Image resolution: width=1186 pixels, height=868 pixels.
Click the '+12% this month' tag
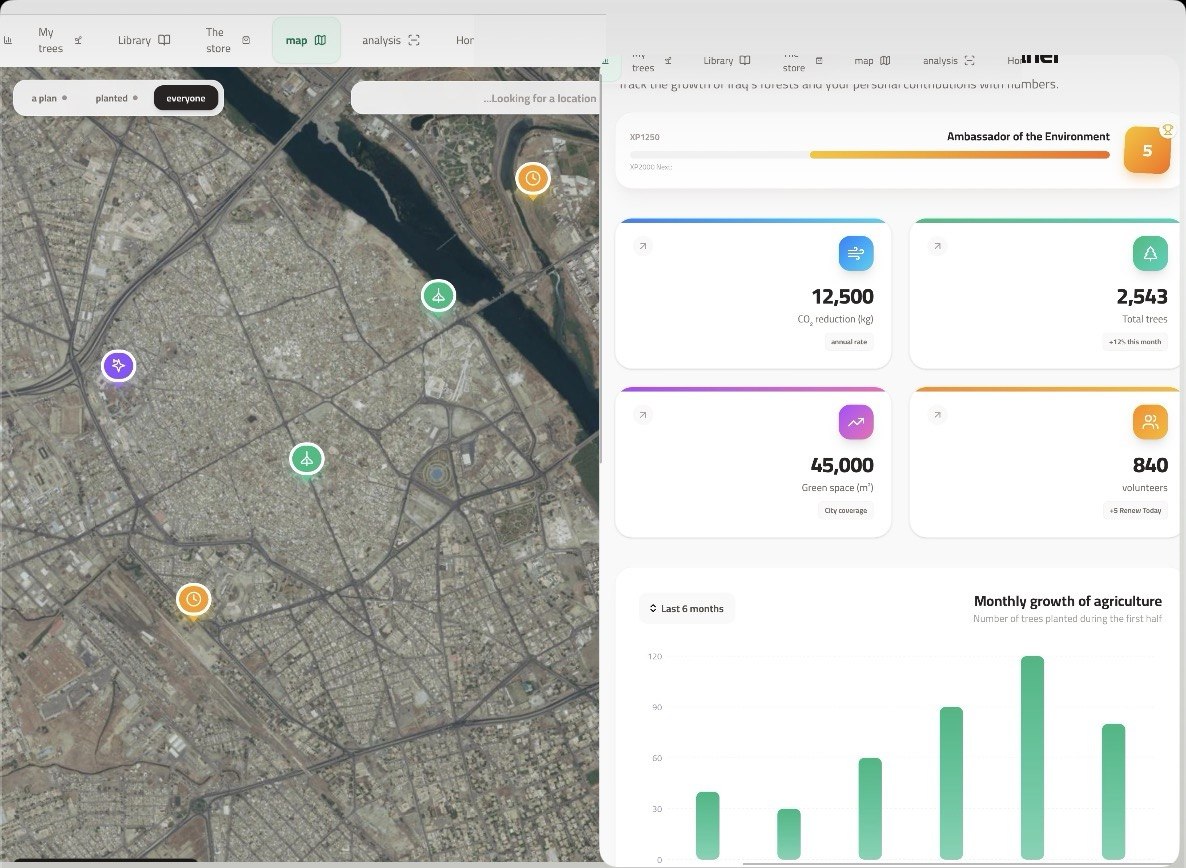pyautogui.click(x=1135, y=342)
